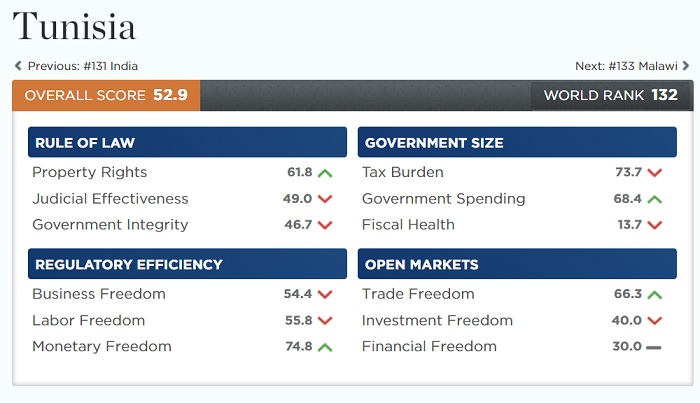The image size is (700, 403).
Task: Click the red down arrow for Fiscal Health
Action: [655, 225]
